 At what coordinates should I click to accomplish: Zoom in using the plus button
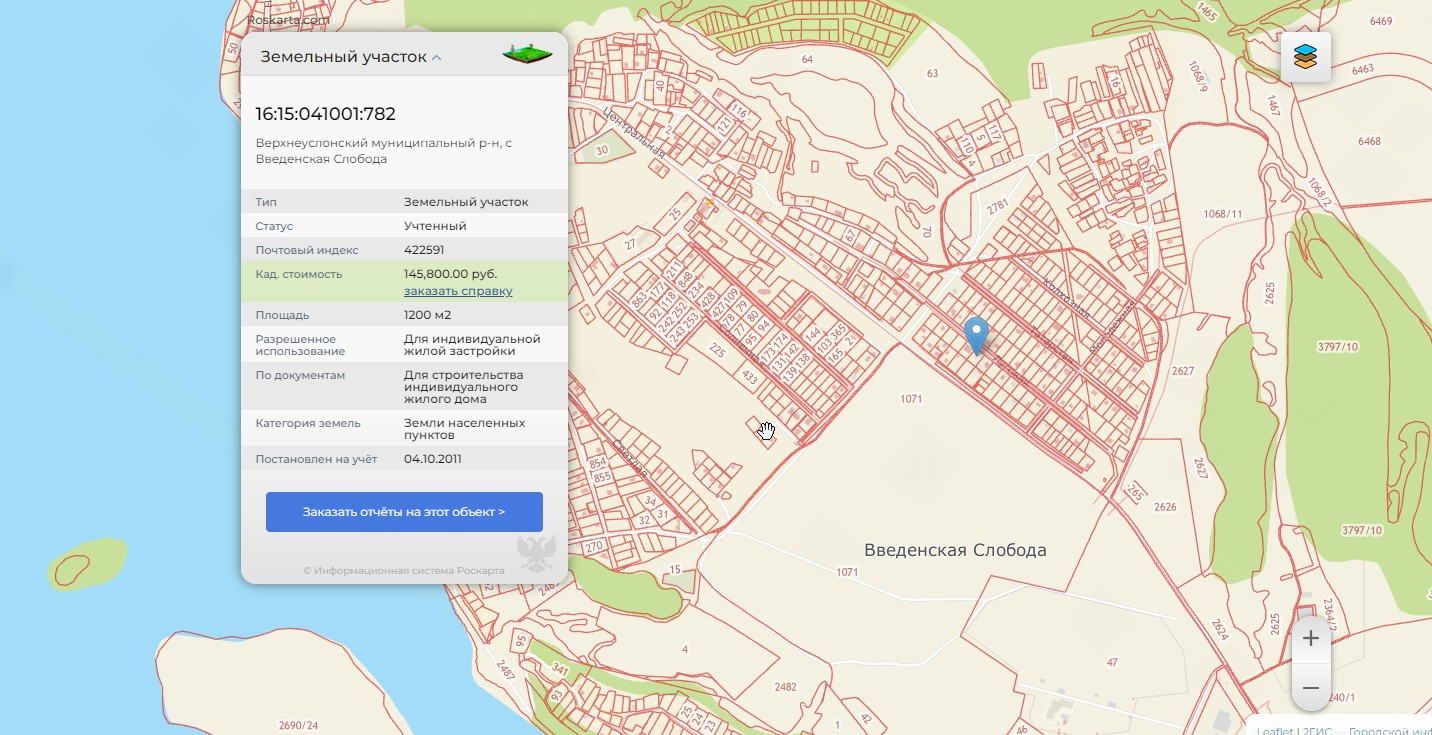(x=1311, y=639)
